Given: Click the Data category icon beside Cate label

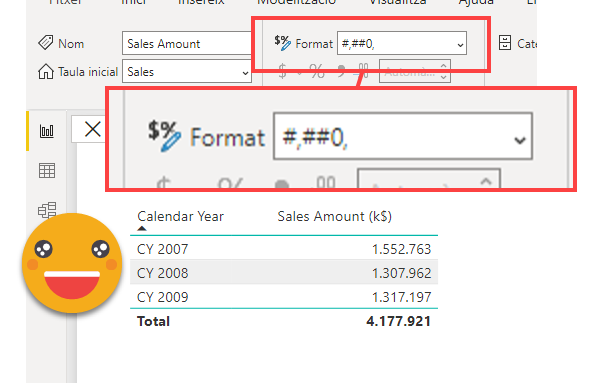Looking at the screenshot, I should pos(505,43).
